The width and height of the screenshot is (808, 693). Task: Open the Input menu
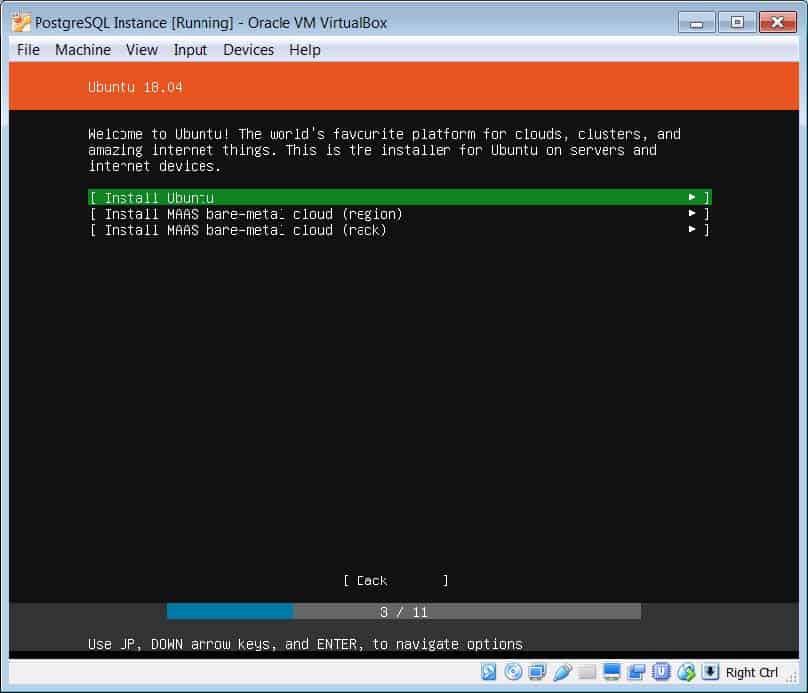[x=190, y=50]
